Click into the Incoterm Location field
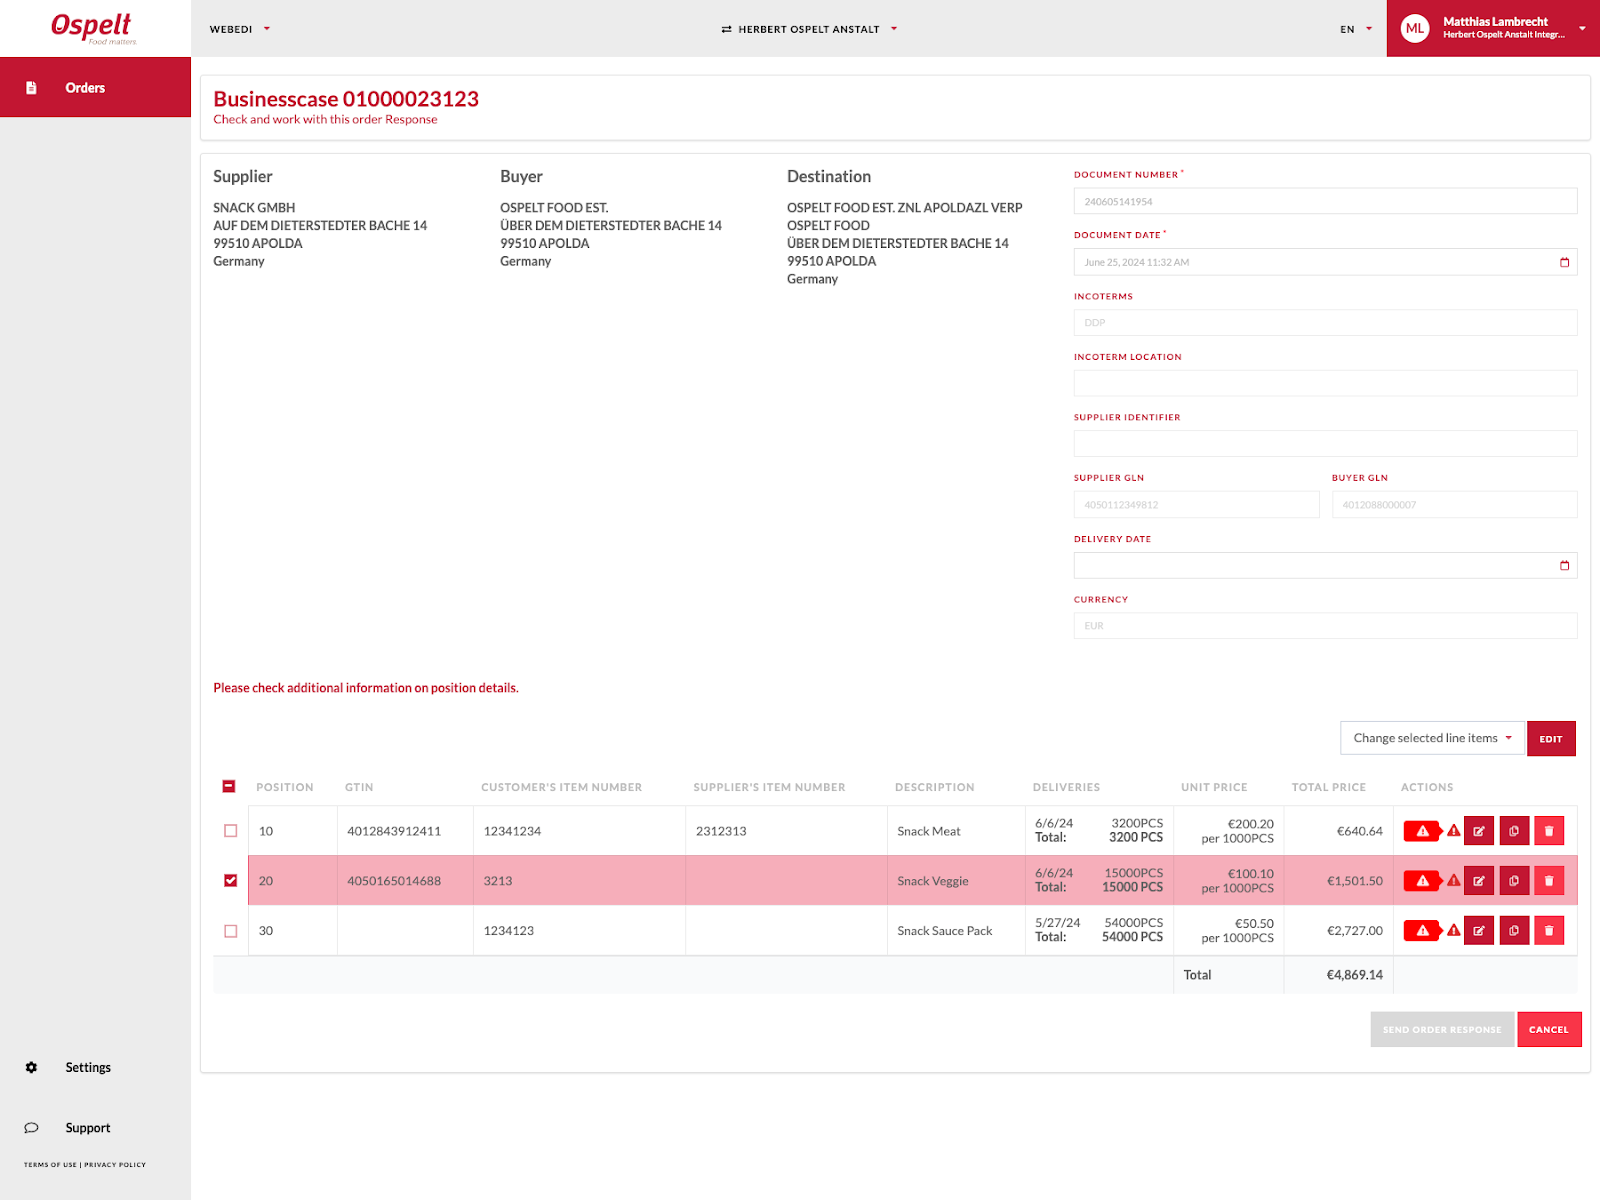The height and width of the screenshot is (1200, 1600). point(1324,384)
